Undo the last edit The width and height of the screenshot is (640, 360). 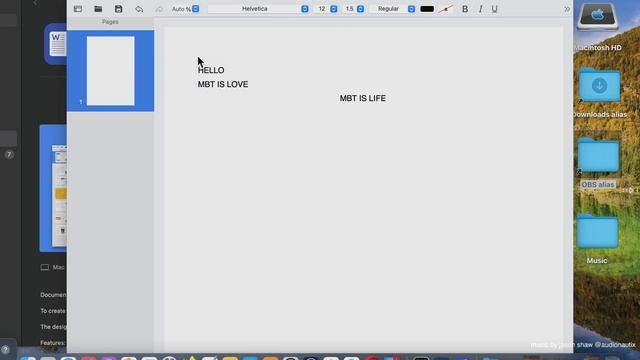139,9
